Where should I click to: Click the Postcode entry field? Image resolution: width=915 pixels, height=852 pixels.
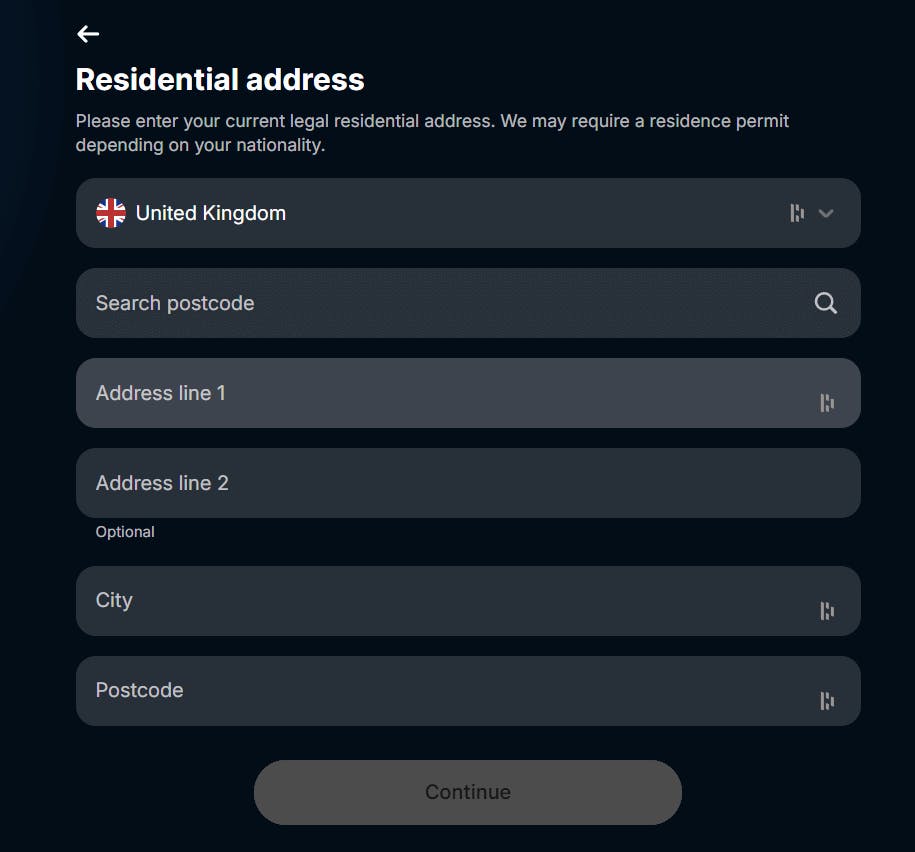pyautogui.click(x=400, y=690)
